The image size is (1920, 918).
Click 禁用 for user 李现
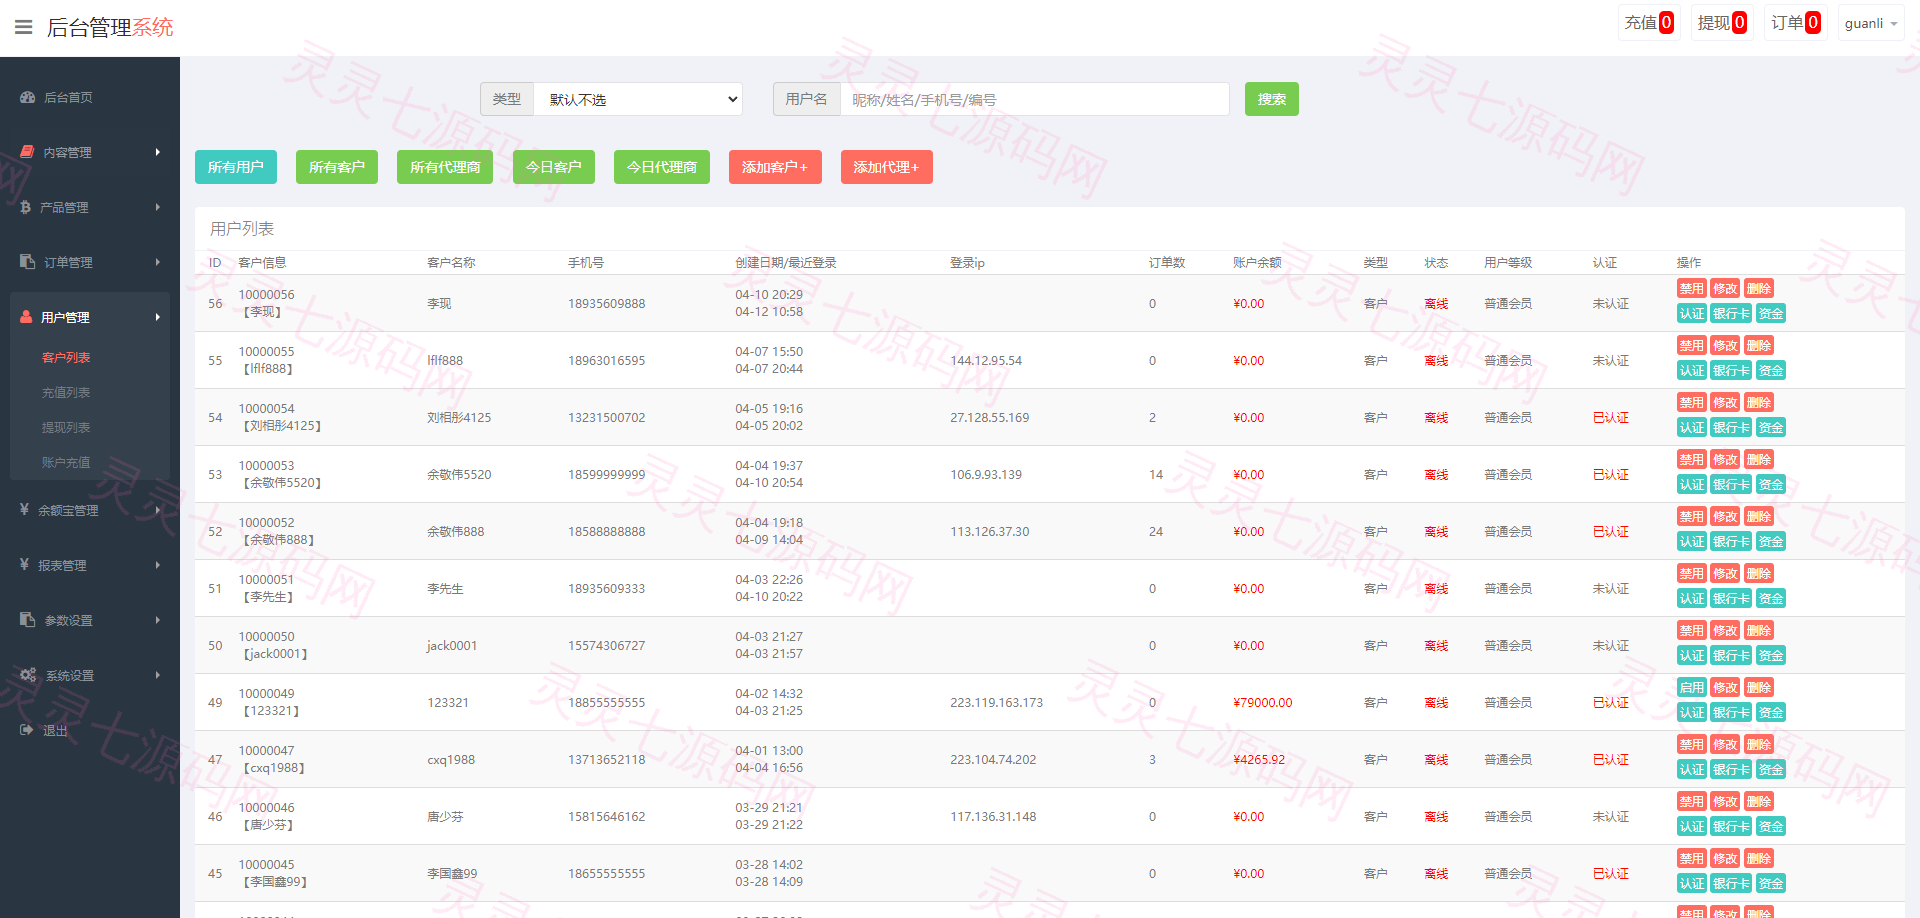(x=1691, y=288)
